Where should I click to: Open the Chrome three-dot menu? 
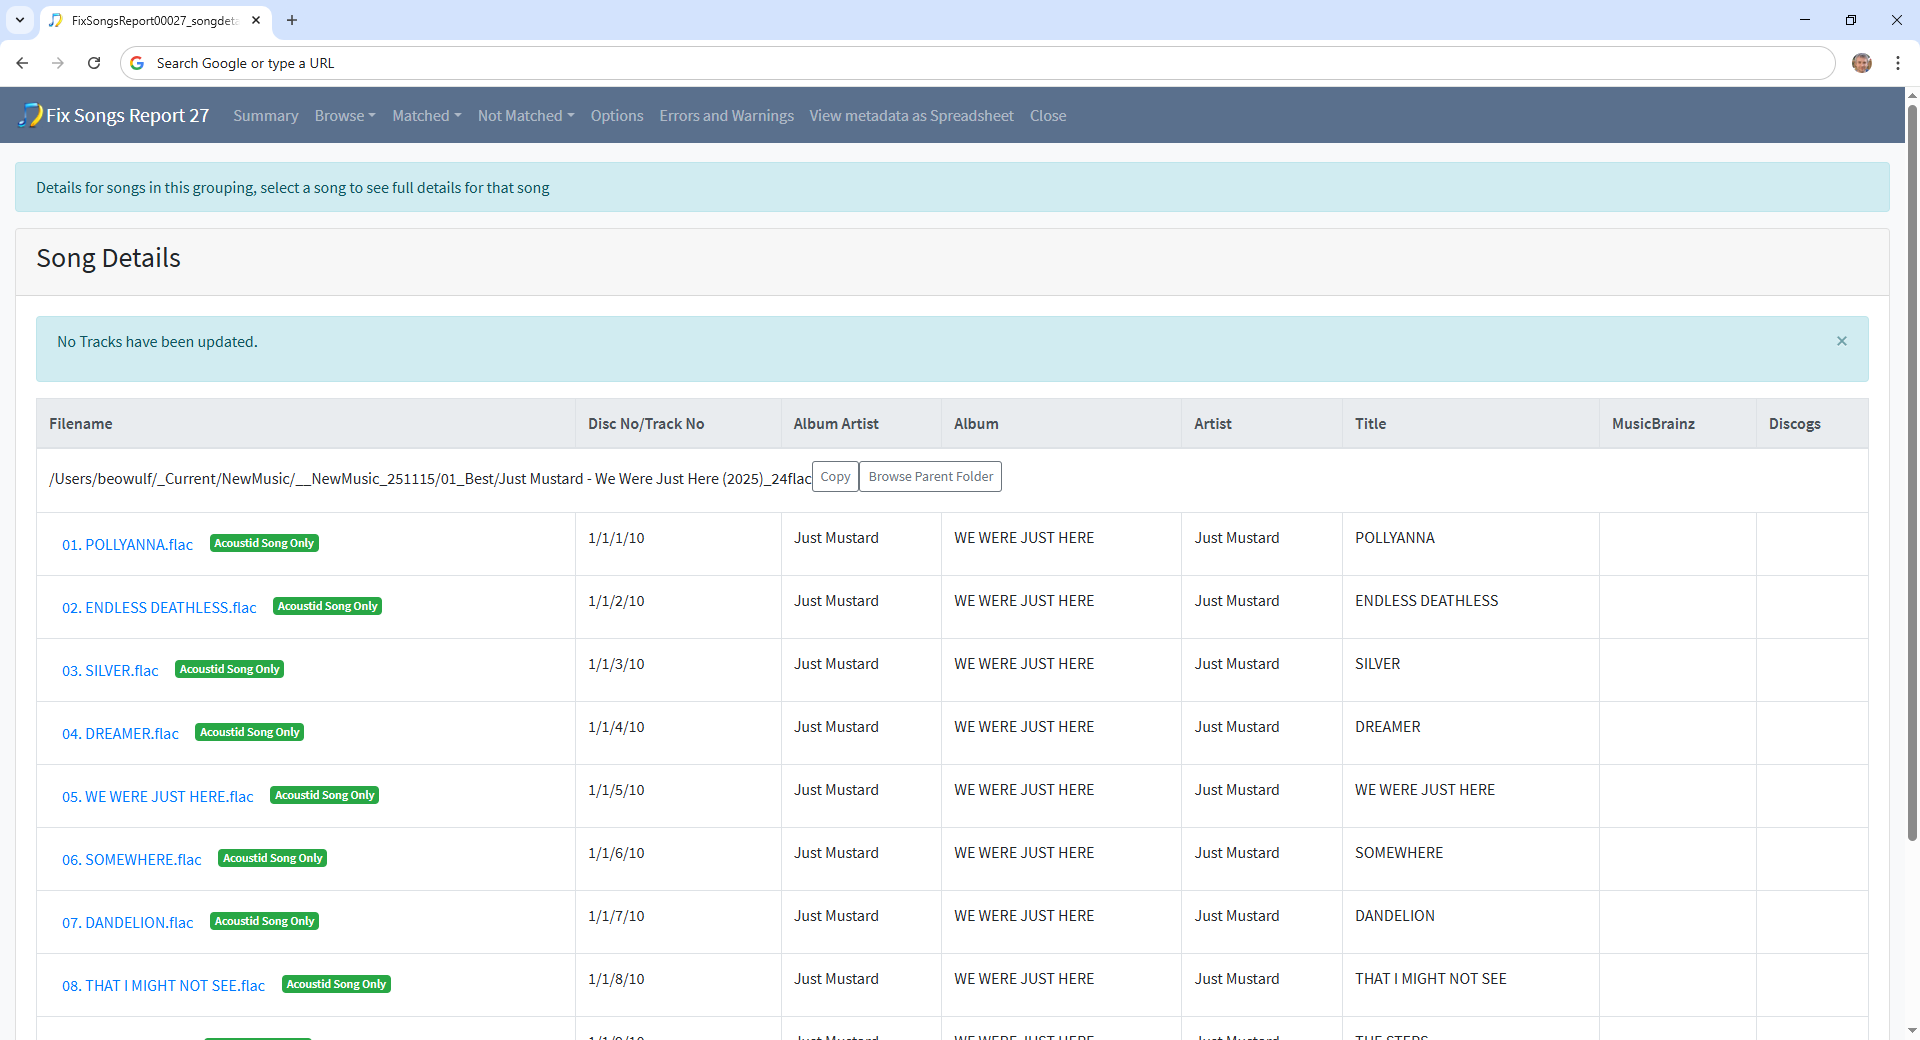[1897, 63]
